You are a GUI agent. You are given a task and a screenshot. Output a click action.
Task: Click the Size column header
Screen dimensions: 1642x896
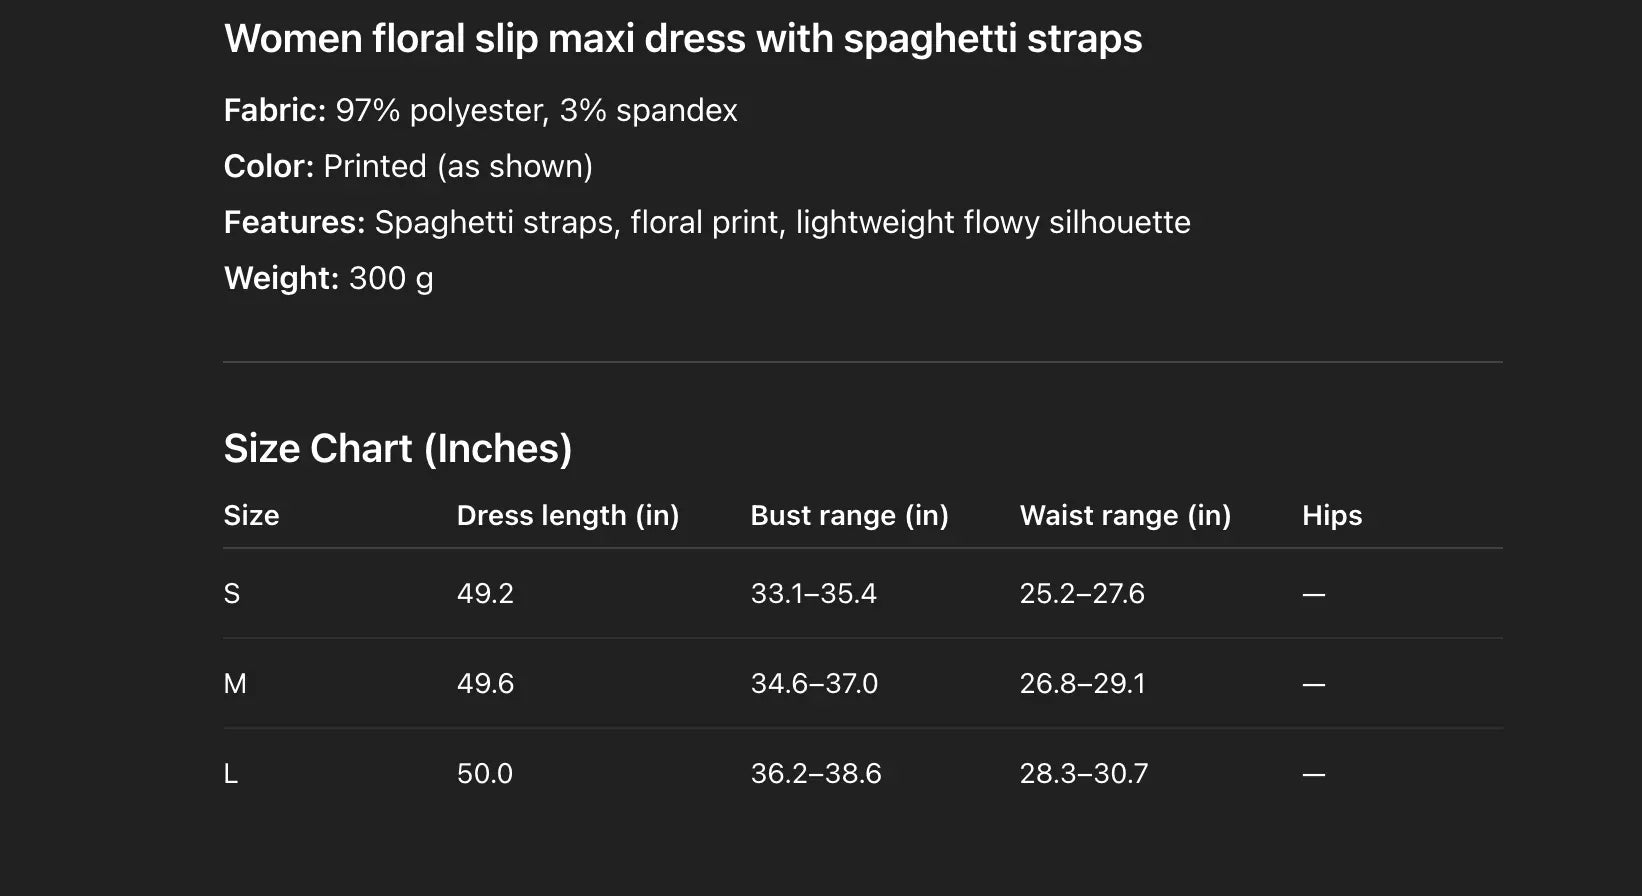[251, 515]
